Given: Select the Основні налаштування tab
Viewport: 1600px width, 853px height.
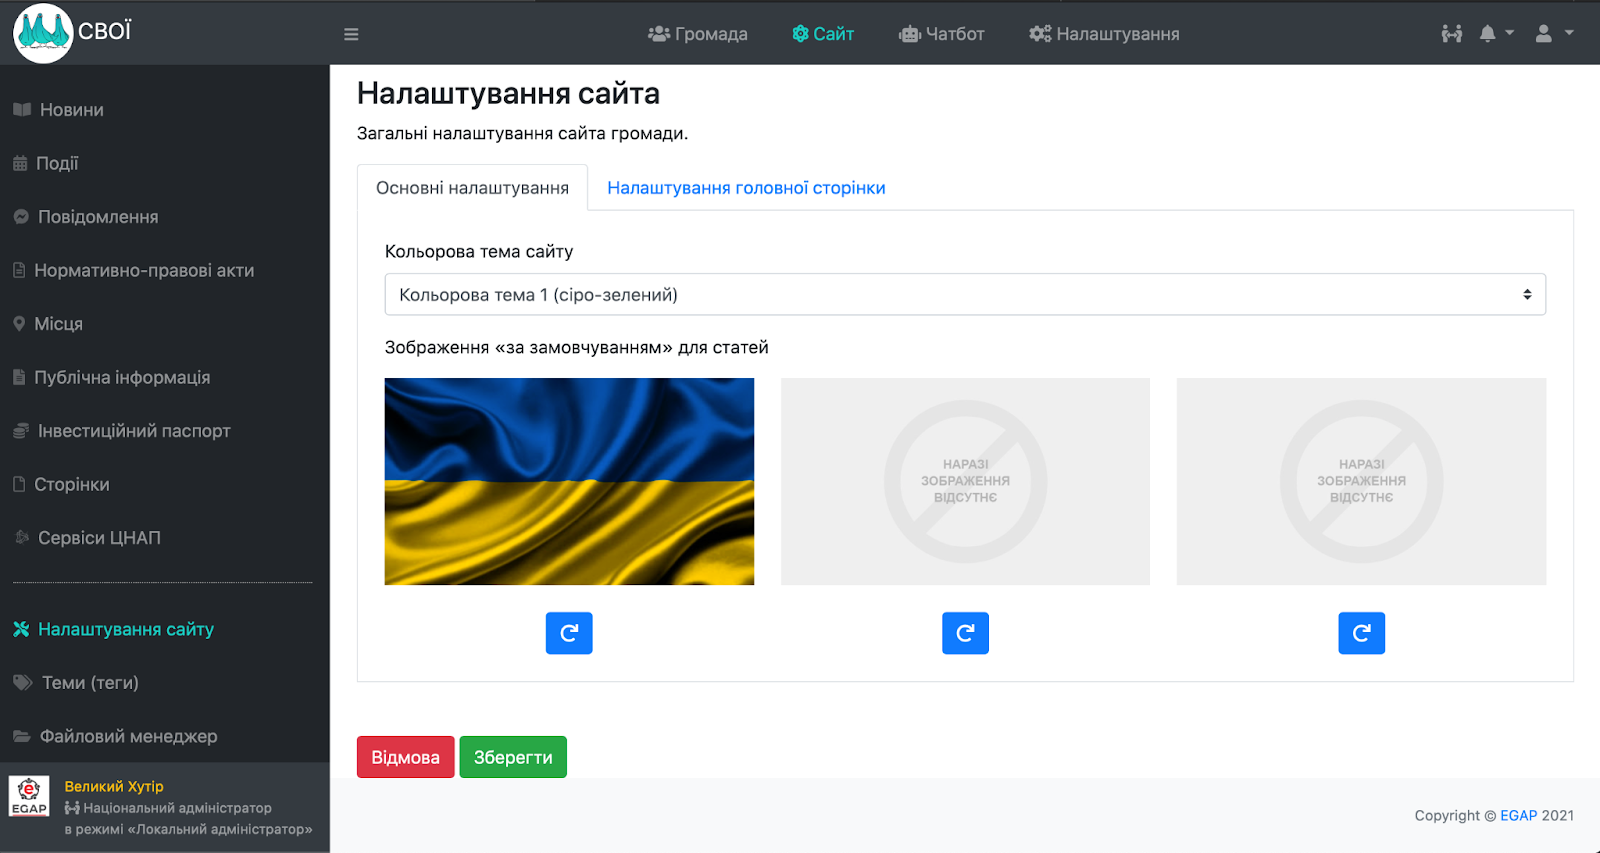Looking at the screenshot, I should click(472, 188).
